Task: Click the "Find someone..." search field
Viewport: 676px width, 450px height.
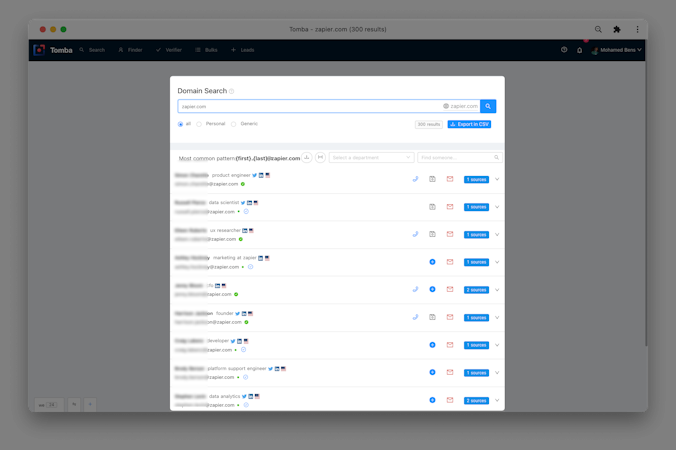Action: 460,158
